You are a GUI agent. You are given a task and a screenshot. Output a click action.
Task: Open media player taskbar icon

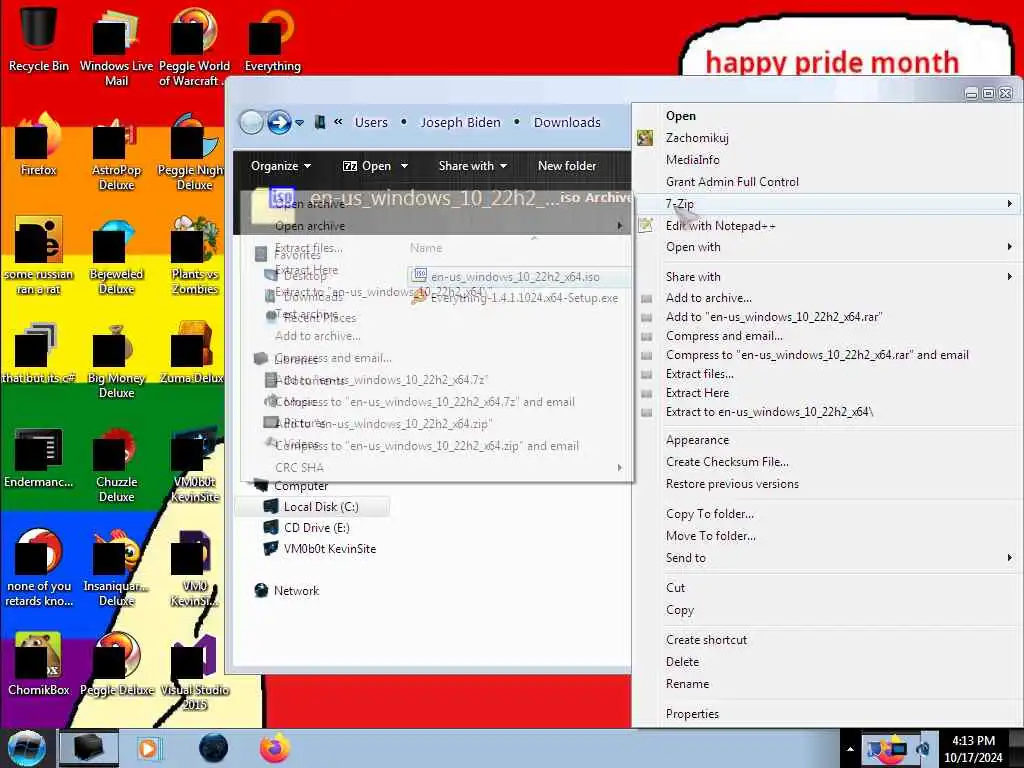149,748
